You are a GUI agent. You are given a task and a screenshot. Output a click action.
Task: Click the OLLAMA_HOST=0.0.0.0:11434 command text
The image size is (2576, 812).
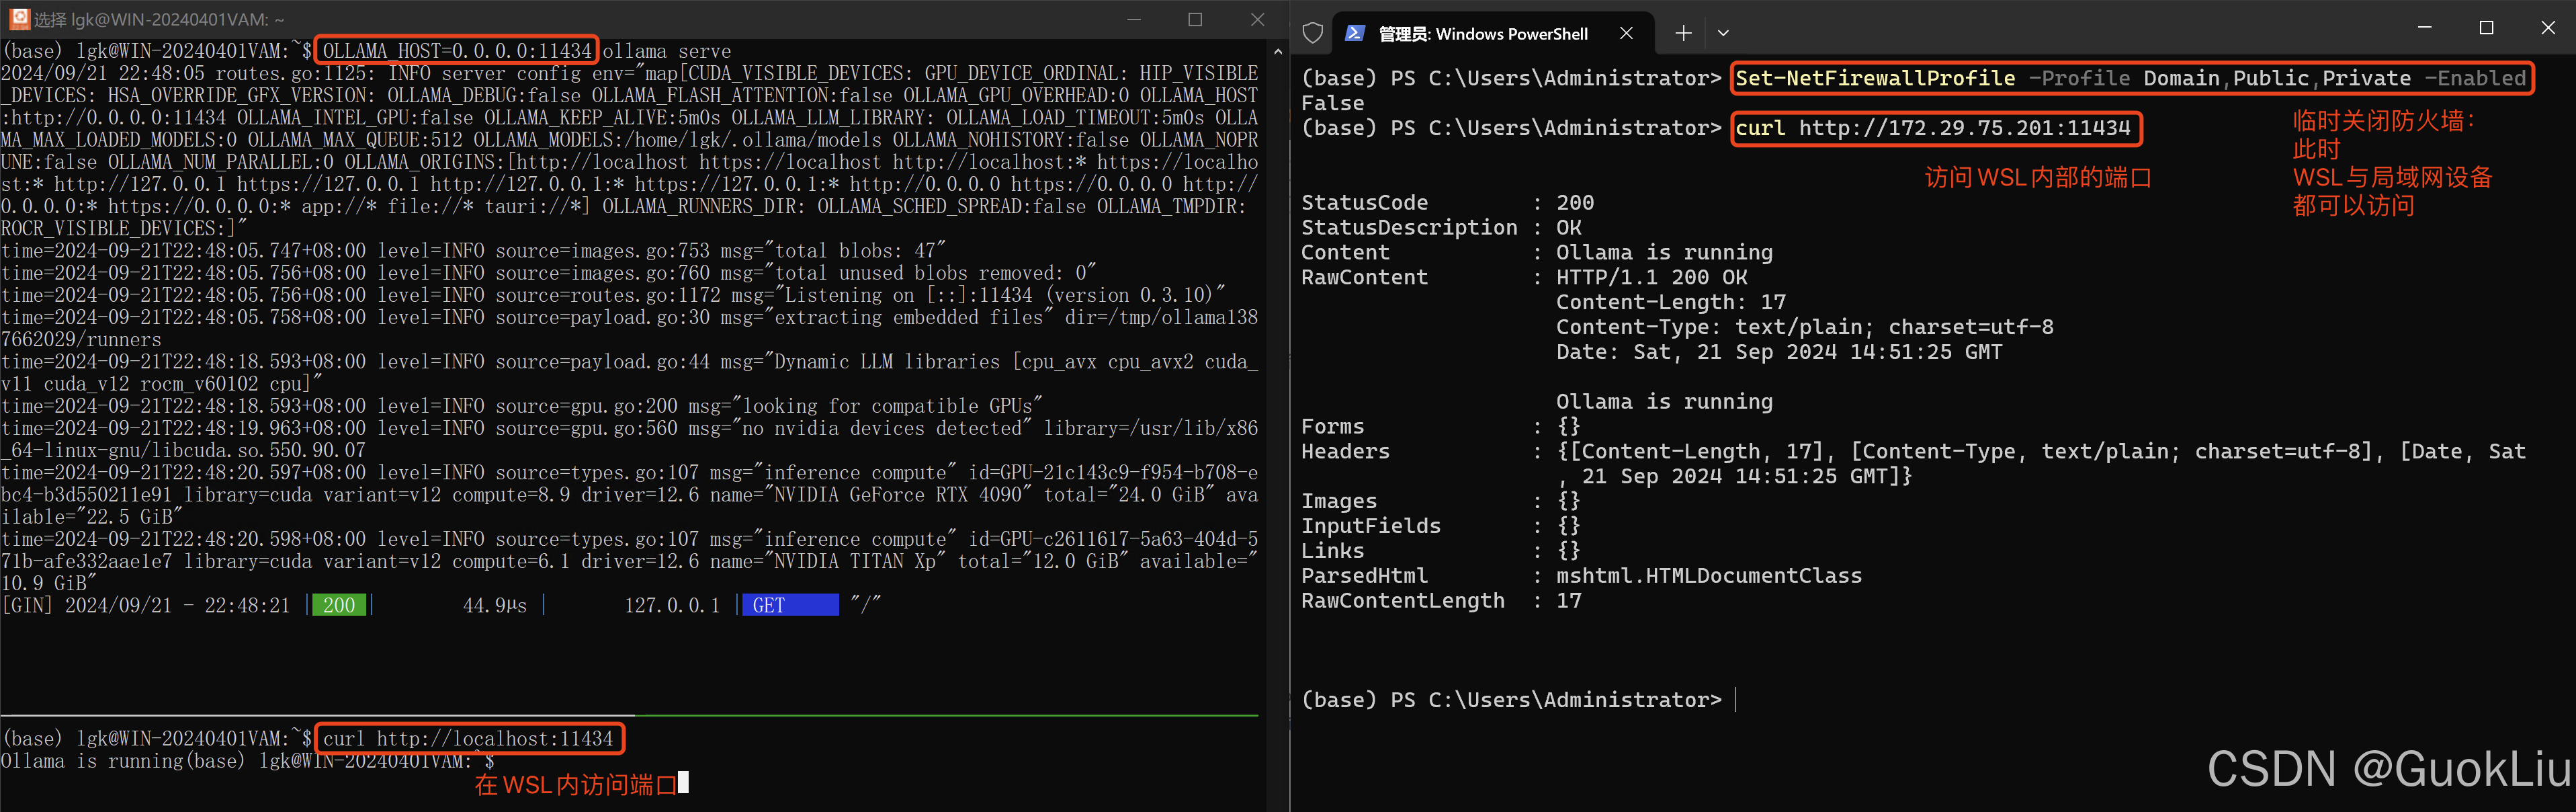pos(457,51)
